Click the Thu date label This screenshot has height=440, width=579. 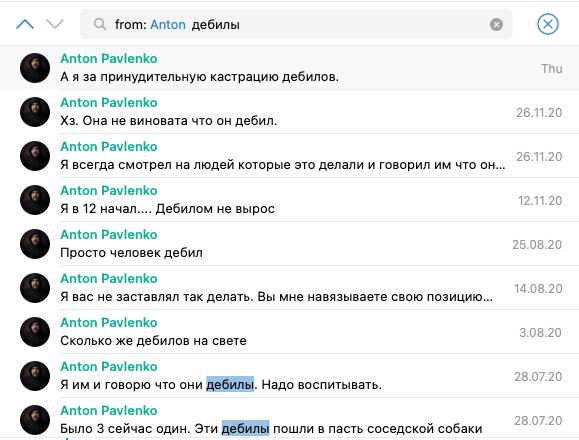tap(552, 69)
